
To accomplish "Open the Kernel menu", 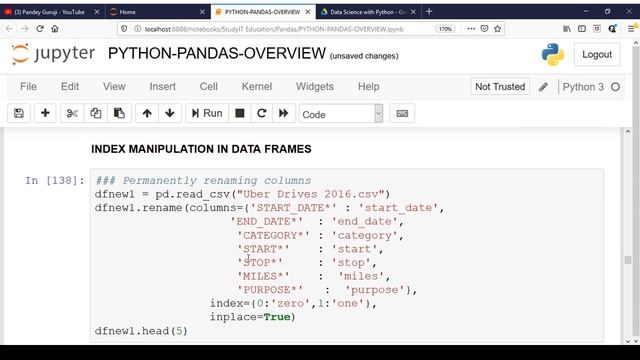I will pyautogui.click(x=257, y=87).
